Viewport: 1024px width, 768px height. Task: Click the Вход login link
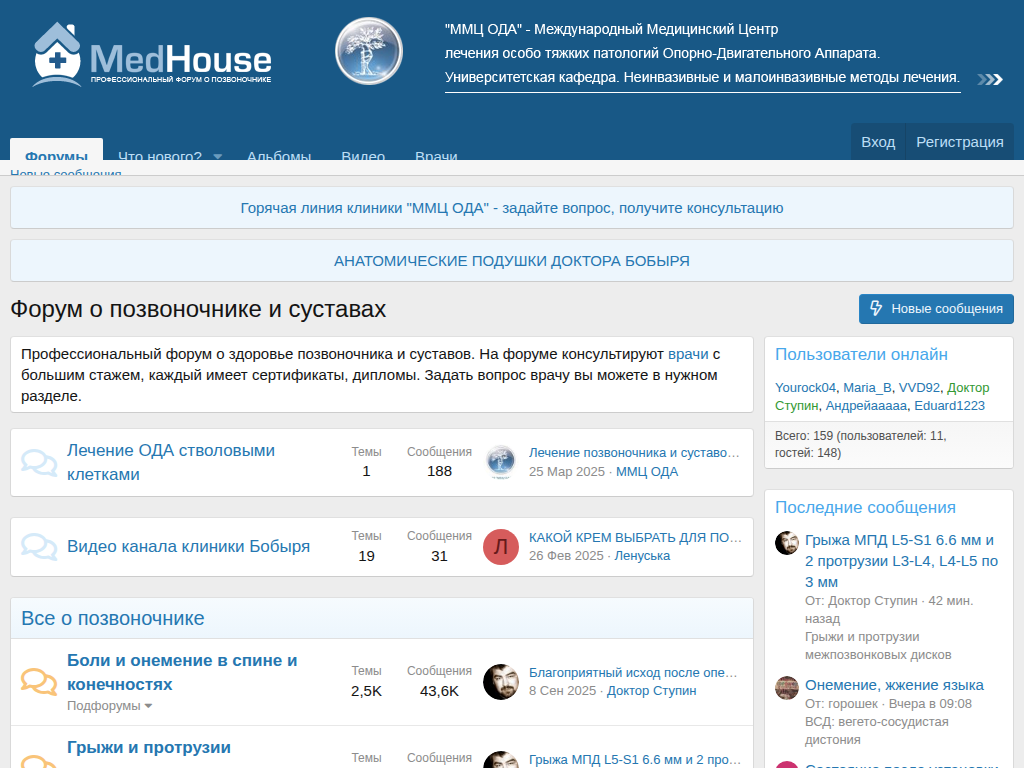pos(878,142)
